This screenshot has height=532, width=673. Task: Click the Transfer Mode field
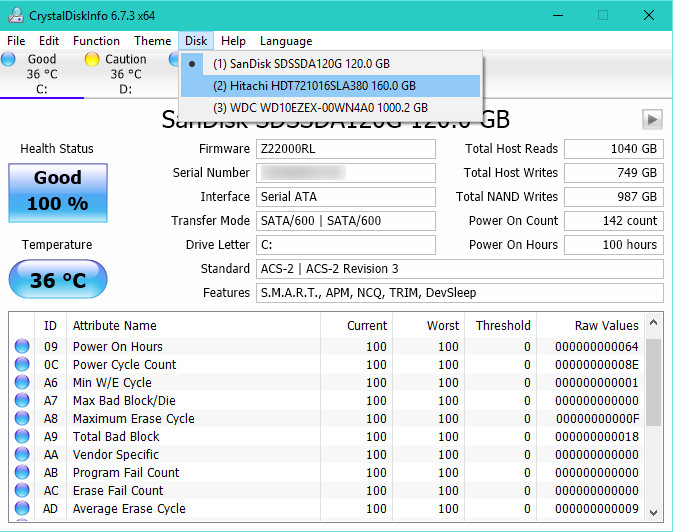coord(346,221)
